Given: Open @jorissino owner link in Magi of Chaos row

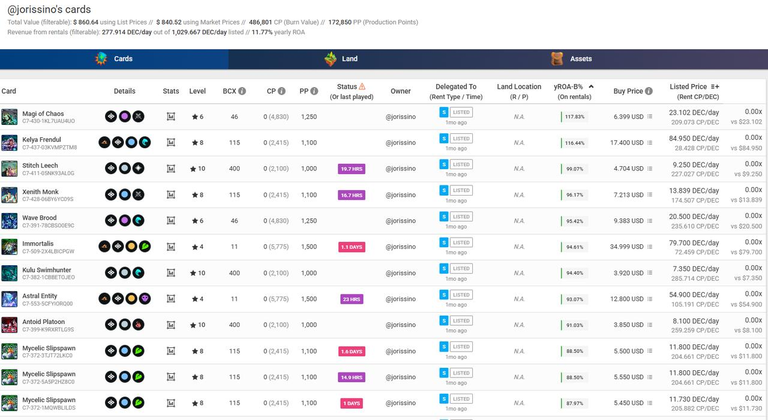Looking at the screenshot, I should click(401, 117).
